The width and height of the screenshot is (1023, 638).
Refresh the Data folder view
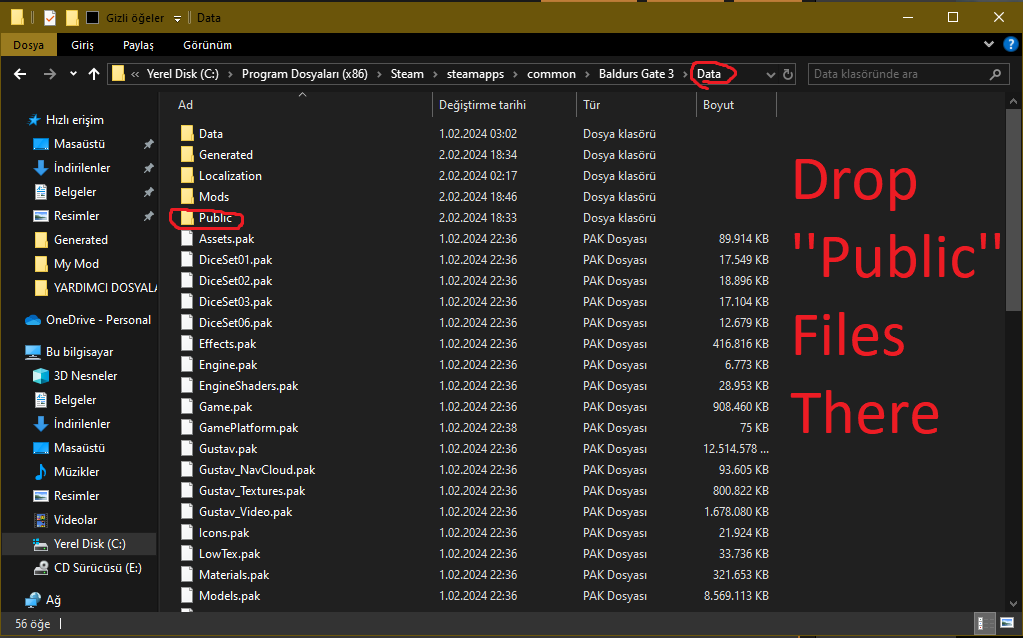(x=787, y=74)
